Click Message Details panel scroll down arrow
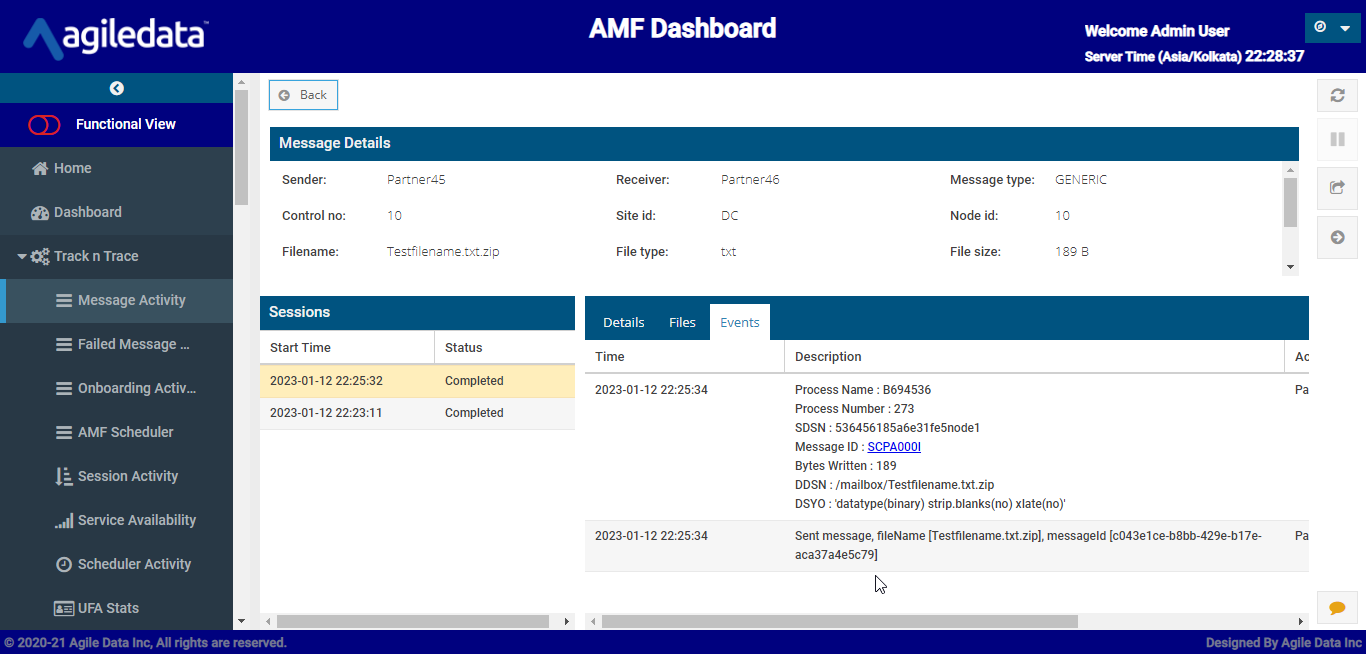The image size is (1366, 654). (x=1290, y=267)
